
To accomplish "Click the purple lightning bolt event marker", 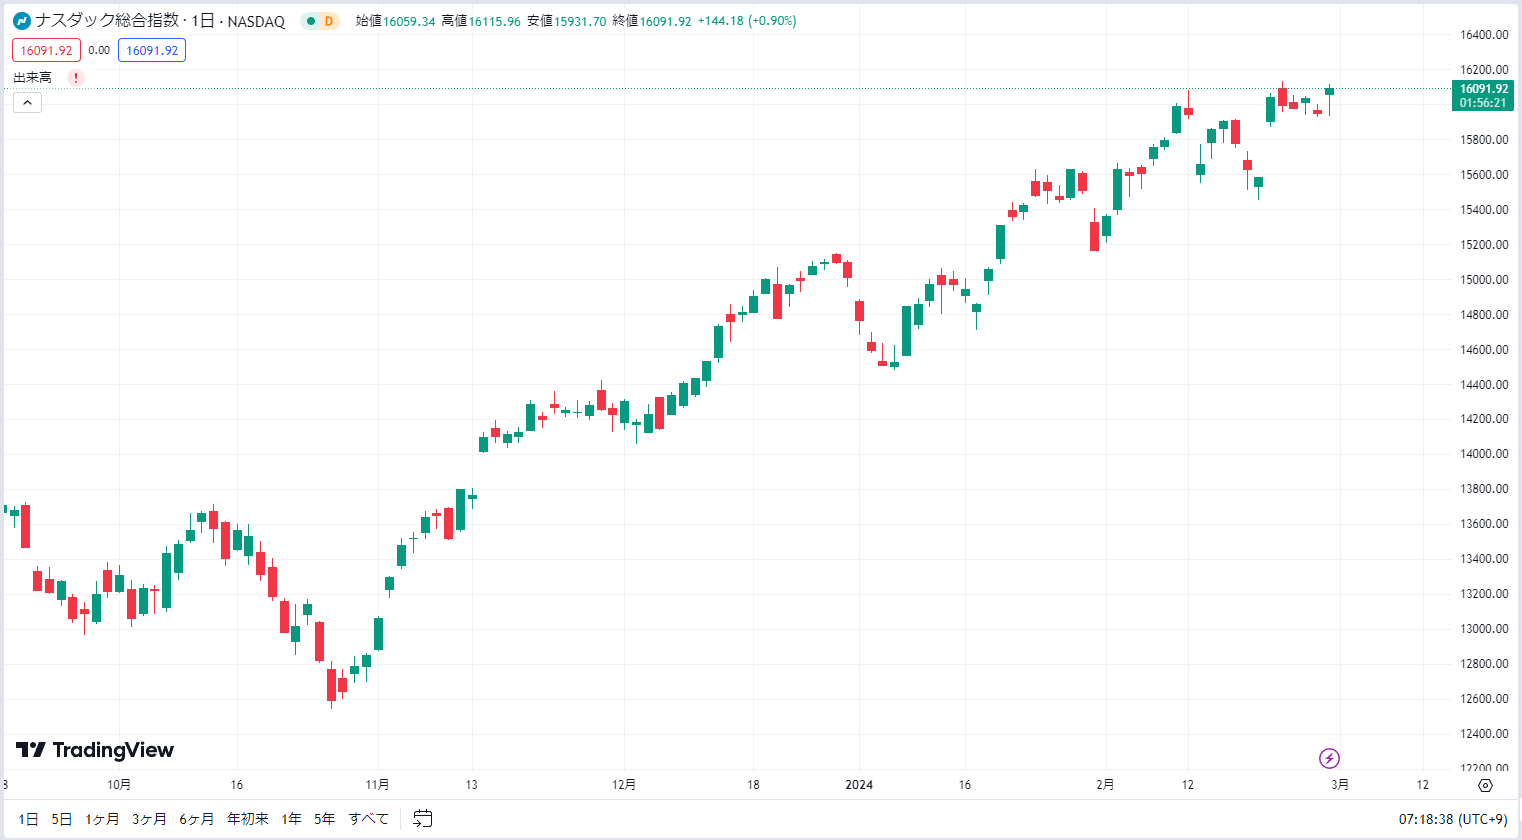I will pyautogui.click(x=1329, y=758).
